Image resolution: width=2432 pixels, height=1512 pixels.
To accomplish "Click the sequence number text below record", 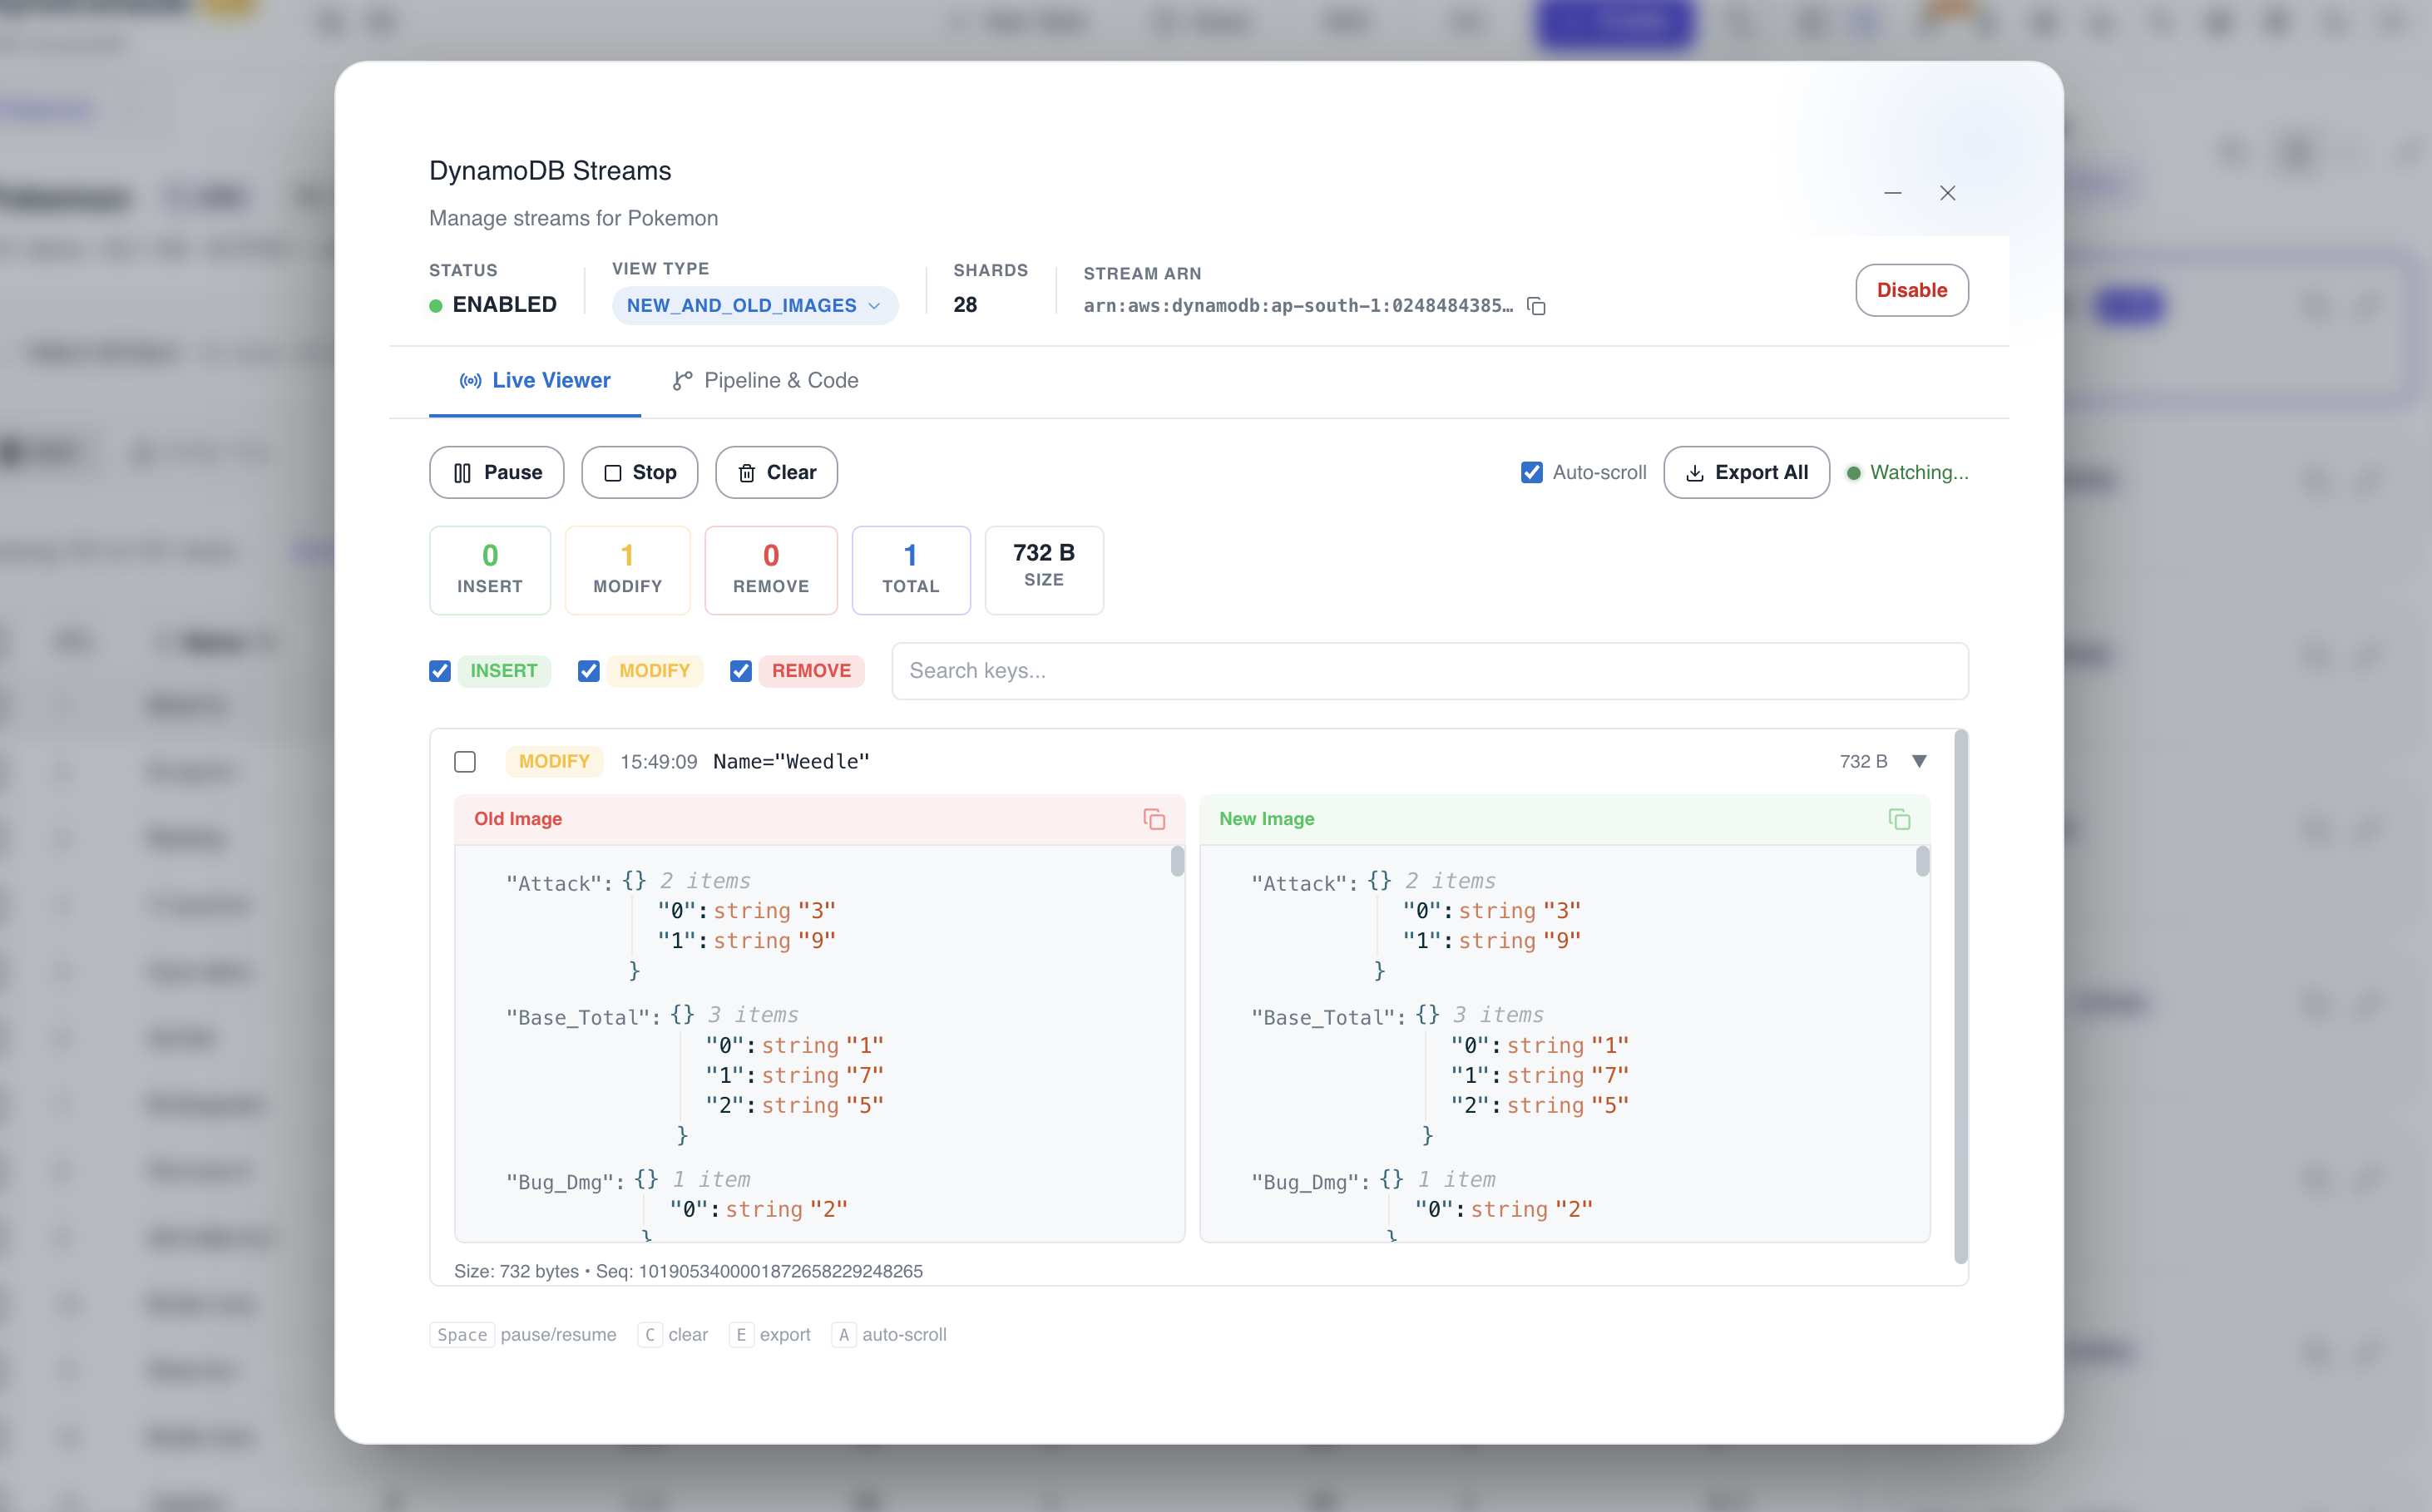I will pos(759,1271).
